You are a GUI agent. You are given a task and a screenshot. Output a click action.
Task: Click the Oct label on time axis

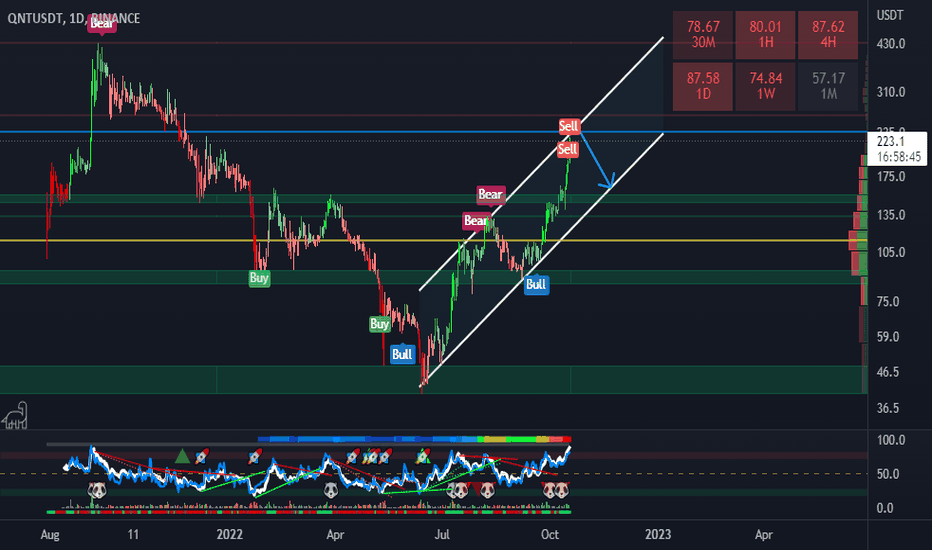(x=550, y=535)
